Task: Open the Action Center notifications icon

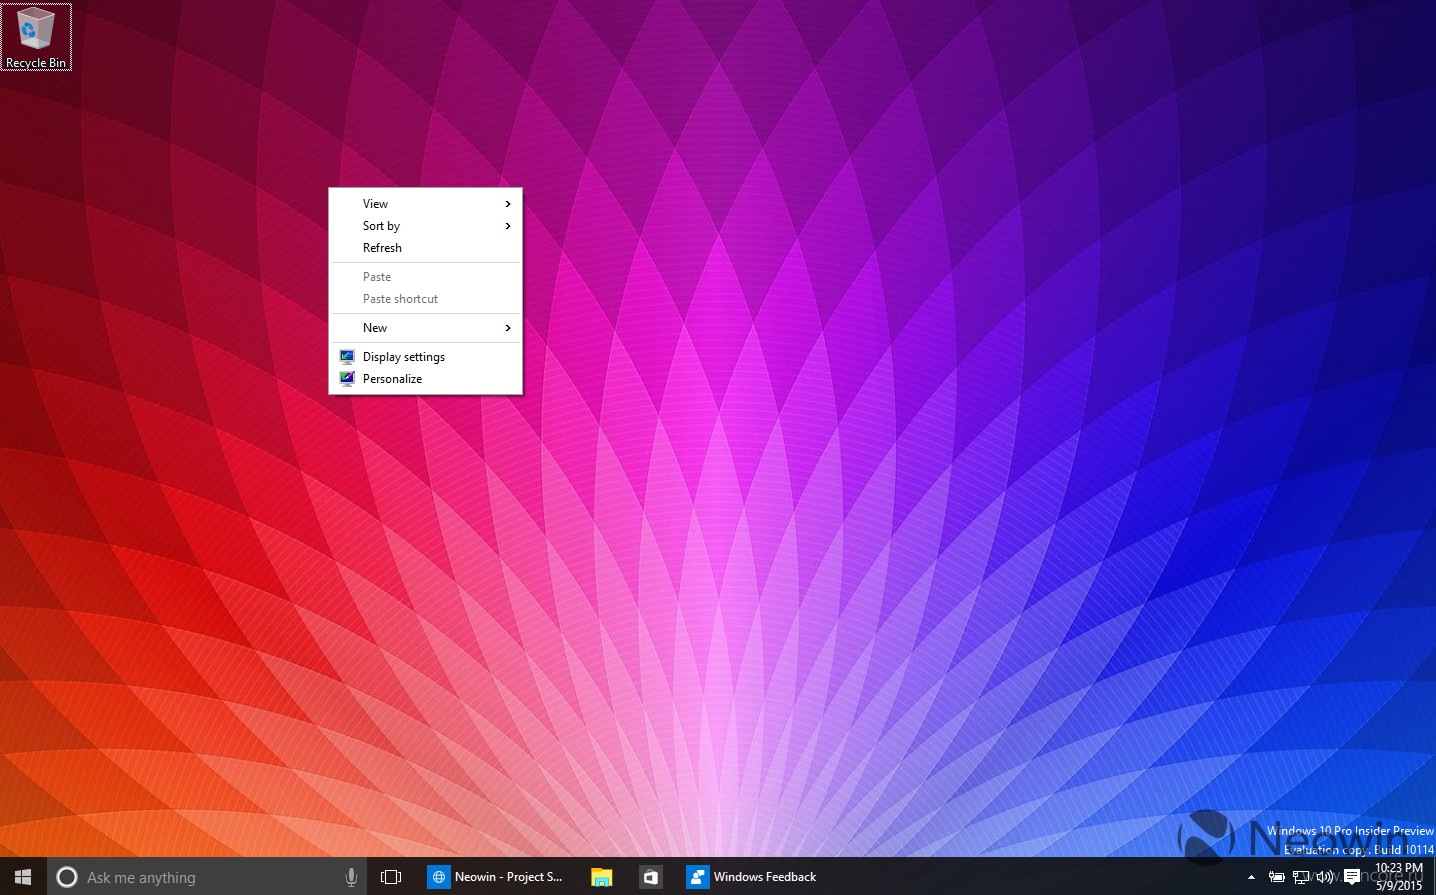Action: click(x=1352, y=877)
